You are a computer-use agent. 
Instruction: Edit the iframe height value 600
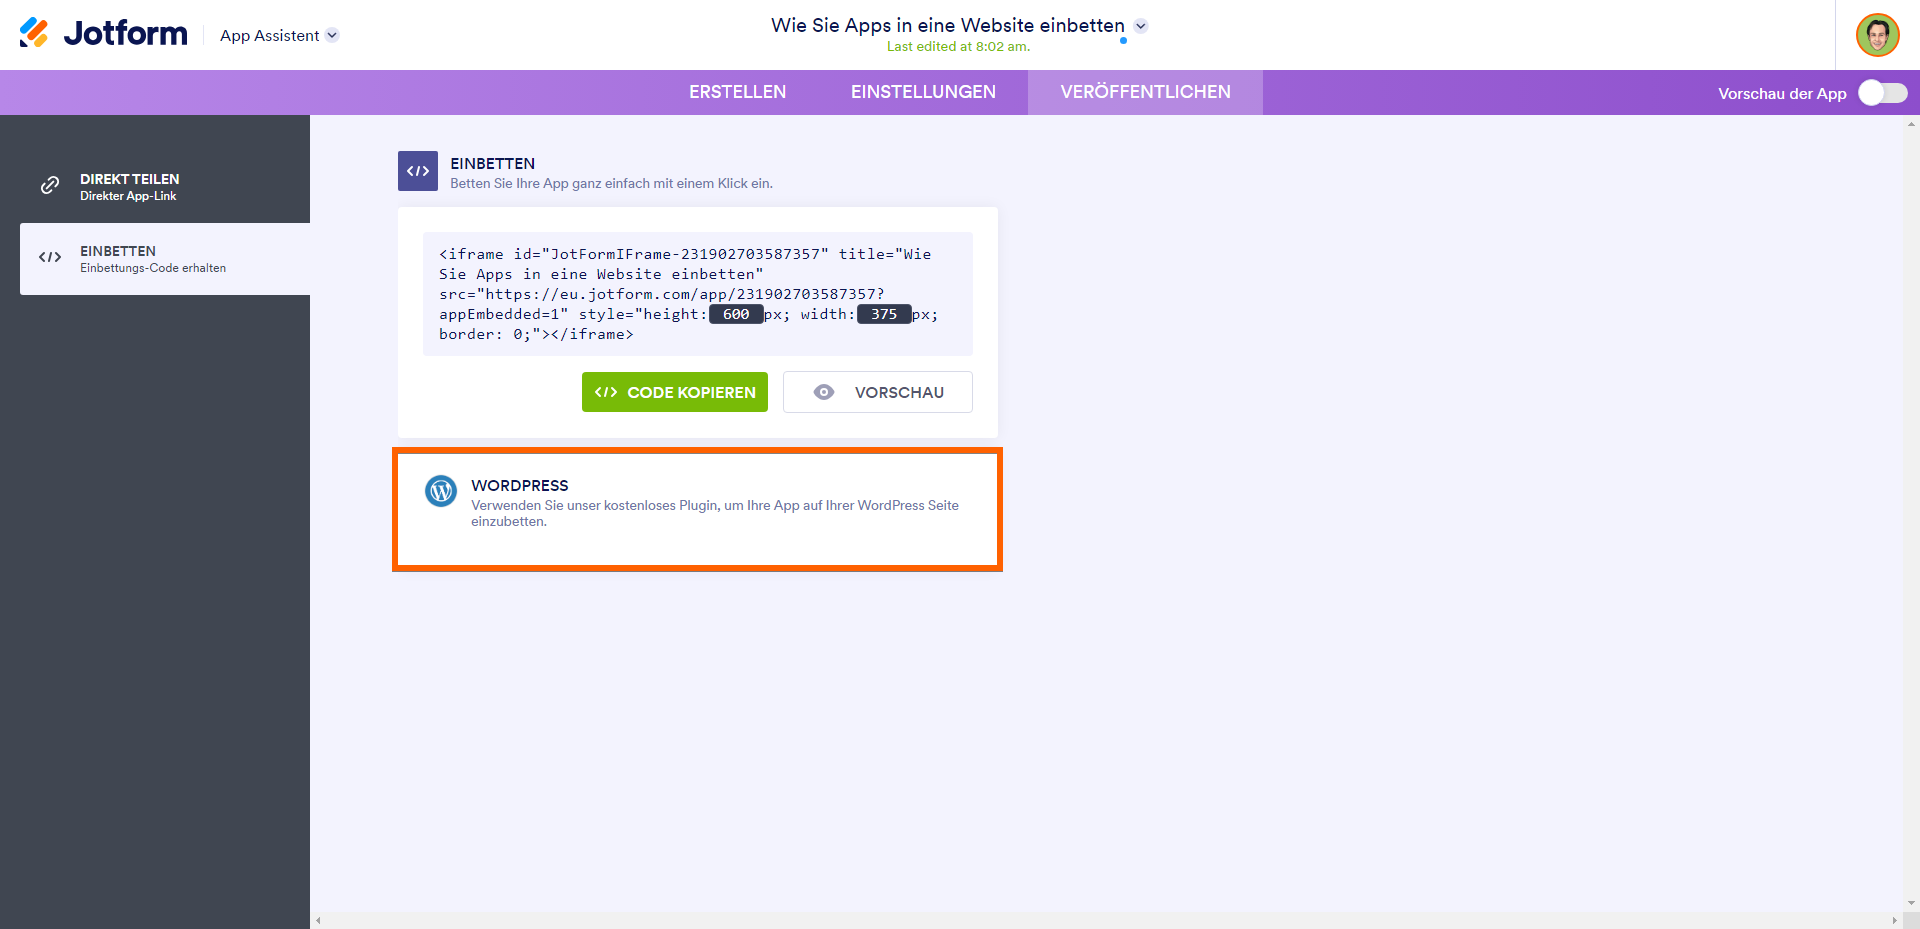(736, 314)
